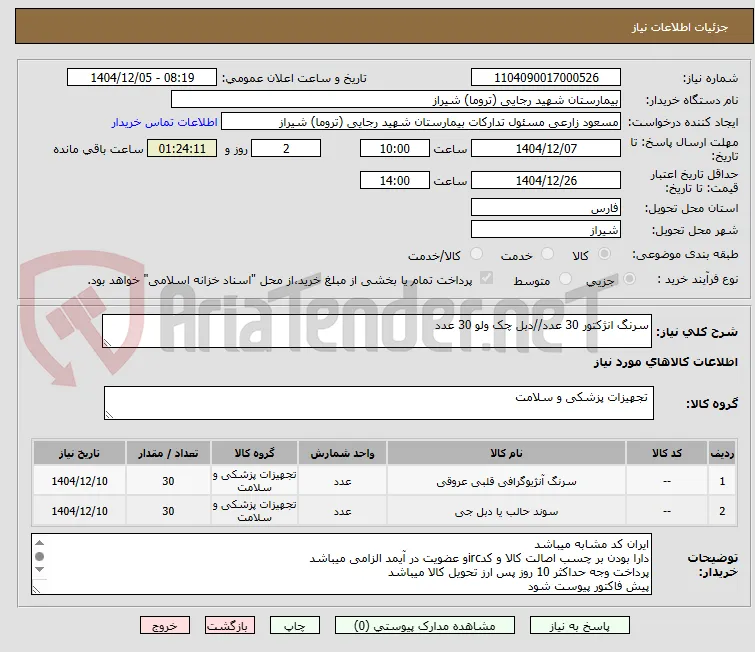The image size is (755, 652).
Task: Click delivery province field فارس
Action: click(546, 208)
